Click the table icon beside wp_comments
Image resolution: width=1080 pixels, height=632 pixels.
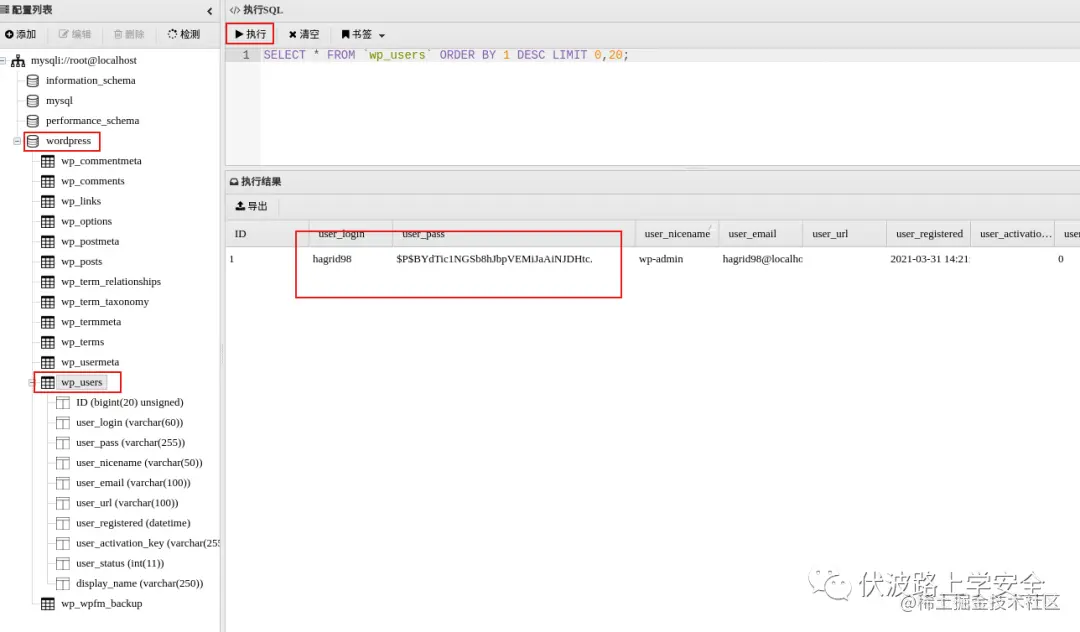(48, 181)
